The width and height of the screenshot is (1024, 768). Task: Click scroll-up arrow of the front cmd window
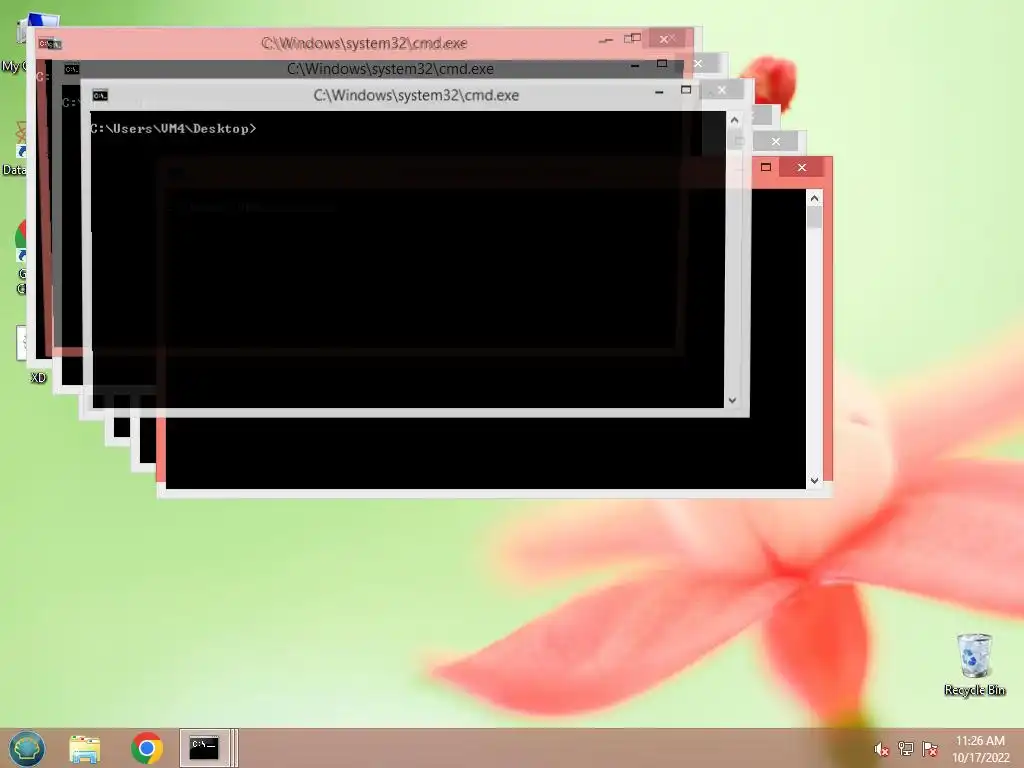[734, 120]
